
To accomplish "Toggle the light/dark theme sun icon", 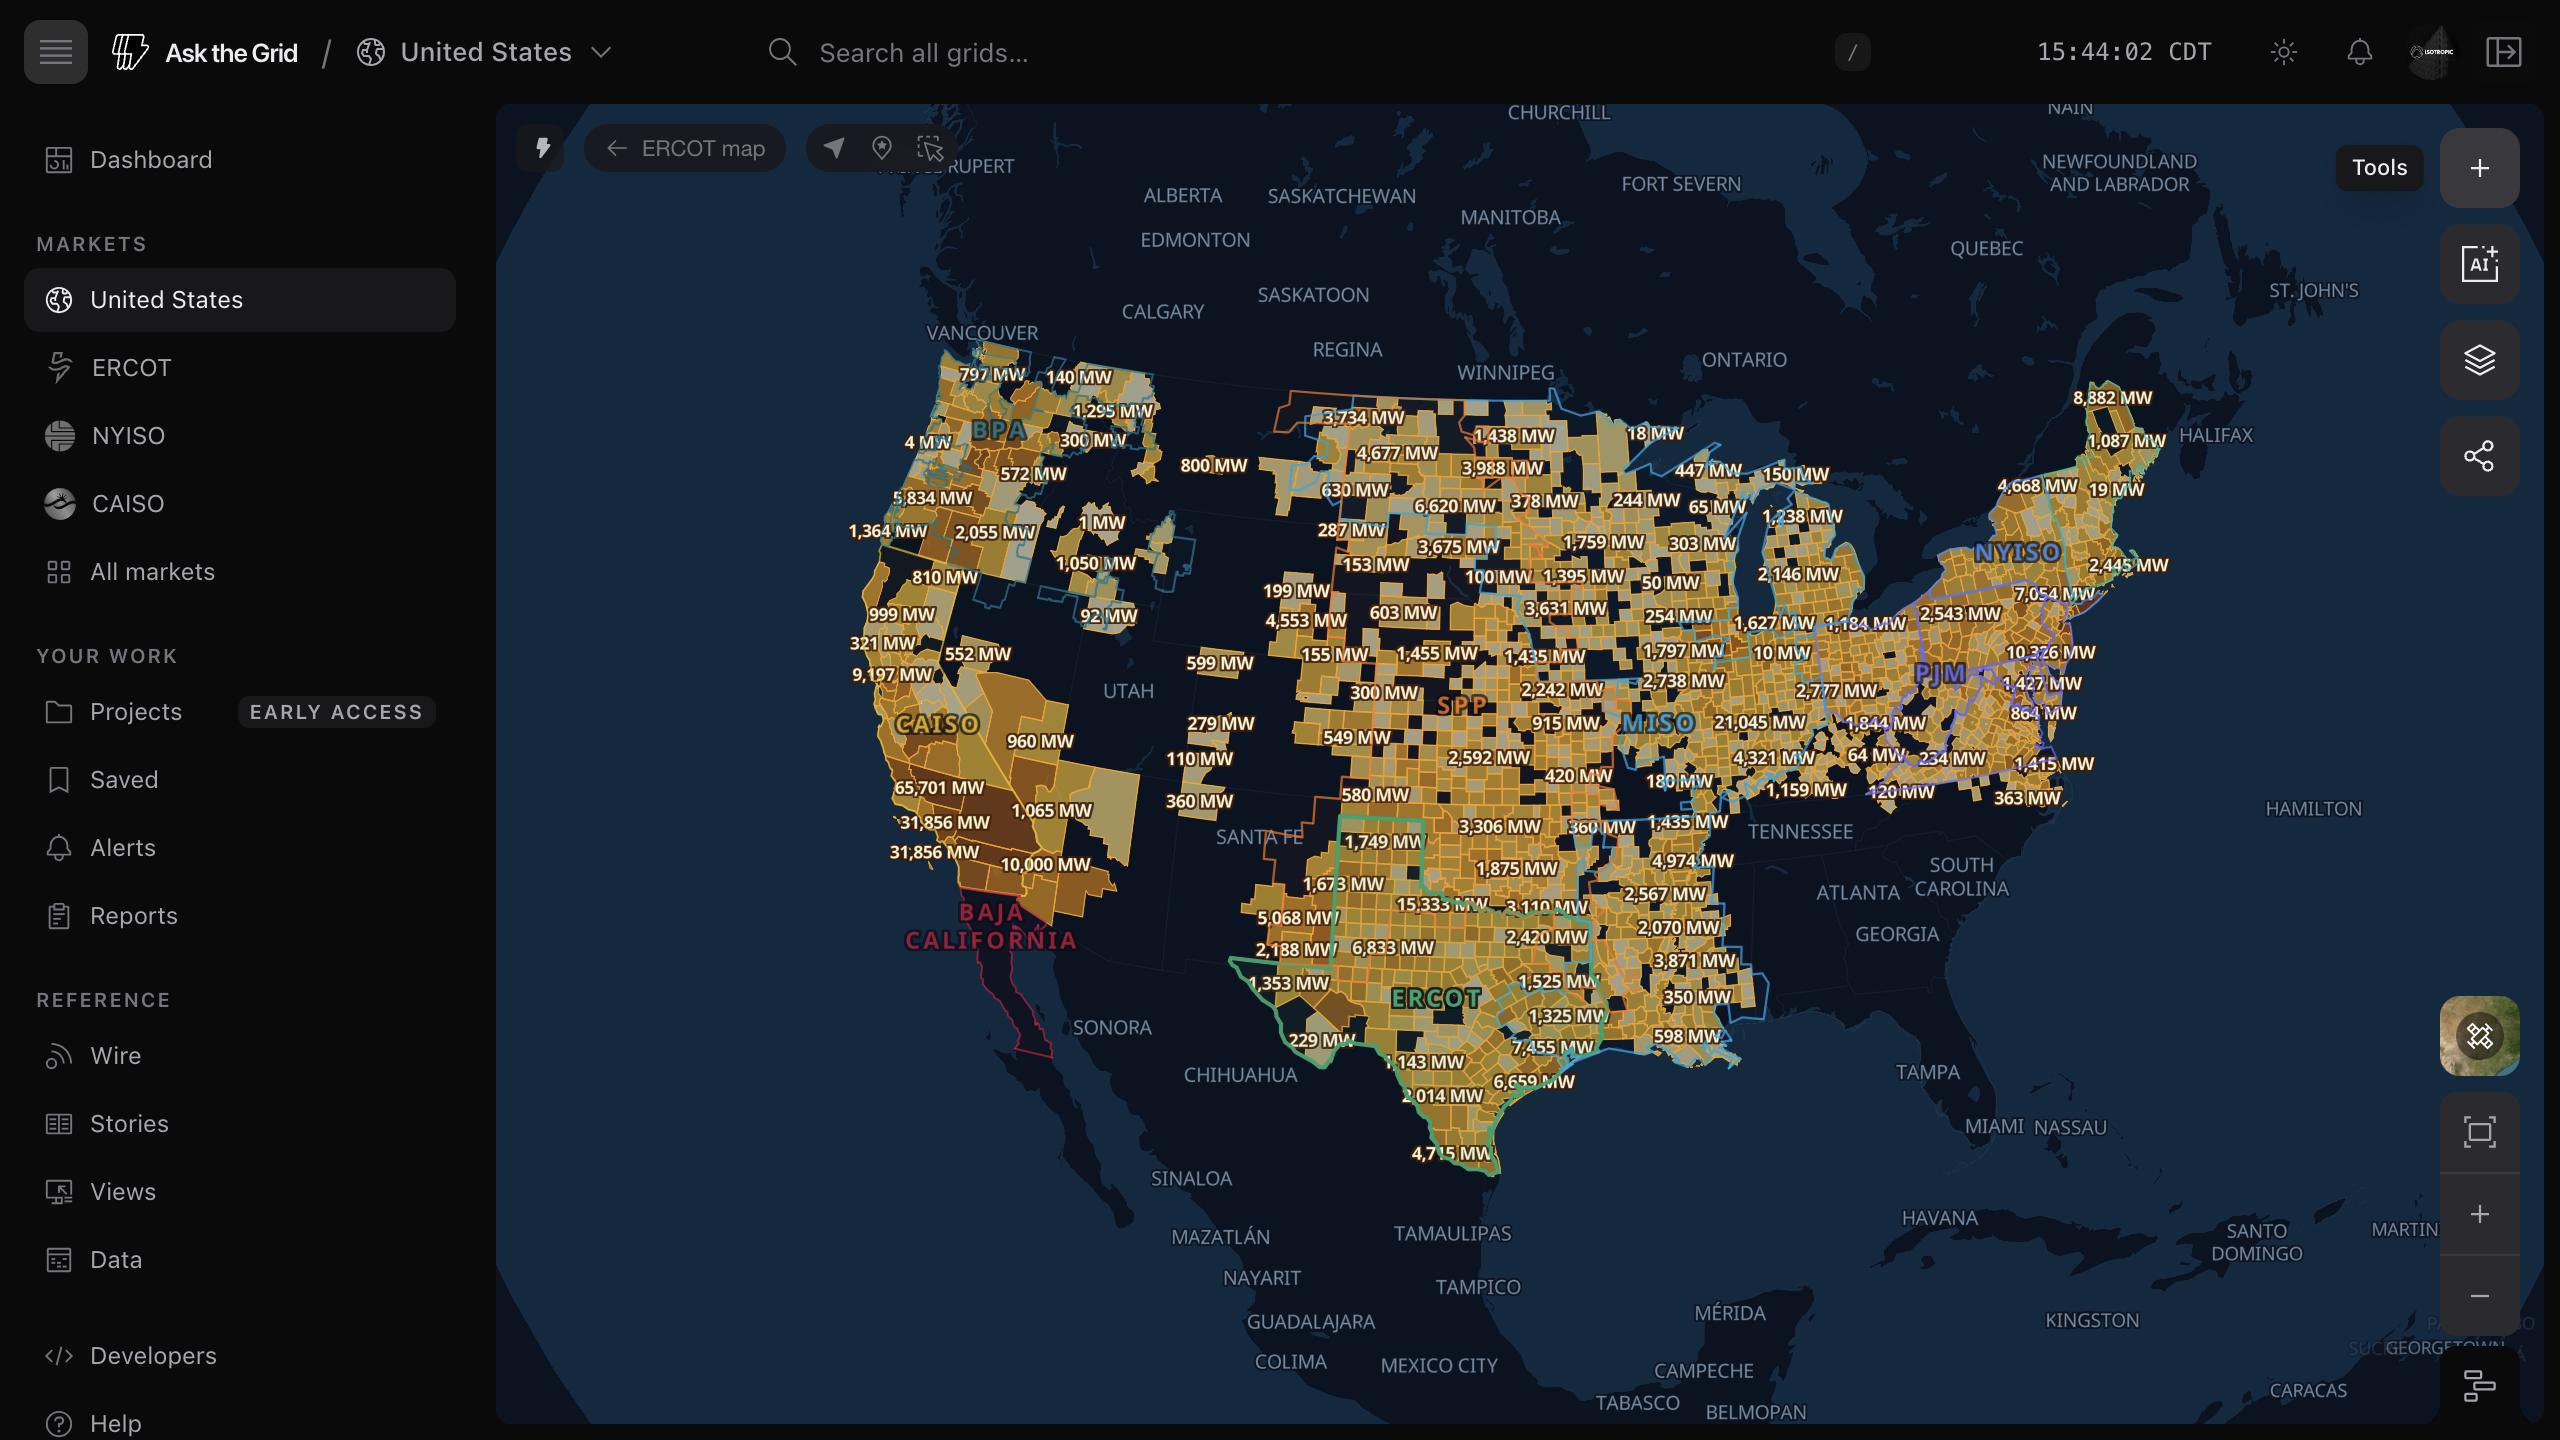I will pos(2284,52).
